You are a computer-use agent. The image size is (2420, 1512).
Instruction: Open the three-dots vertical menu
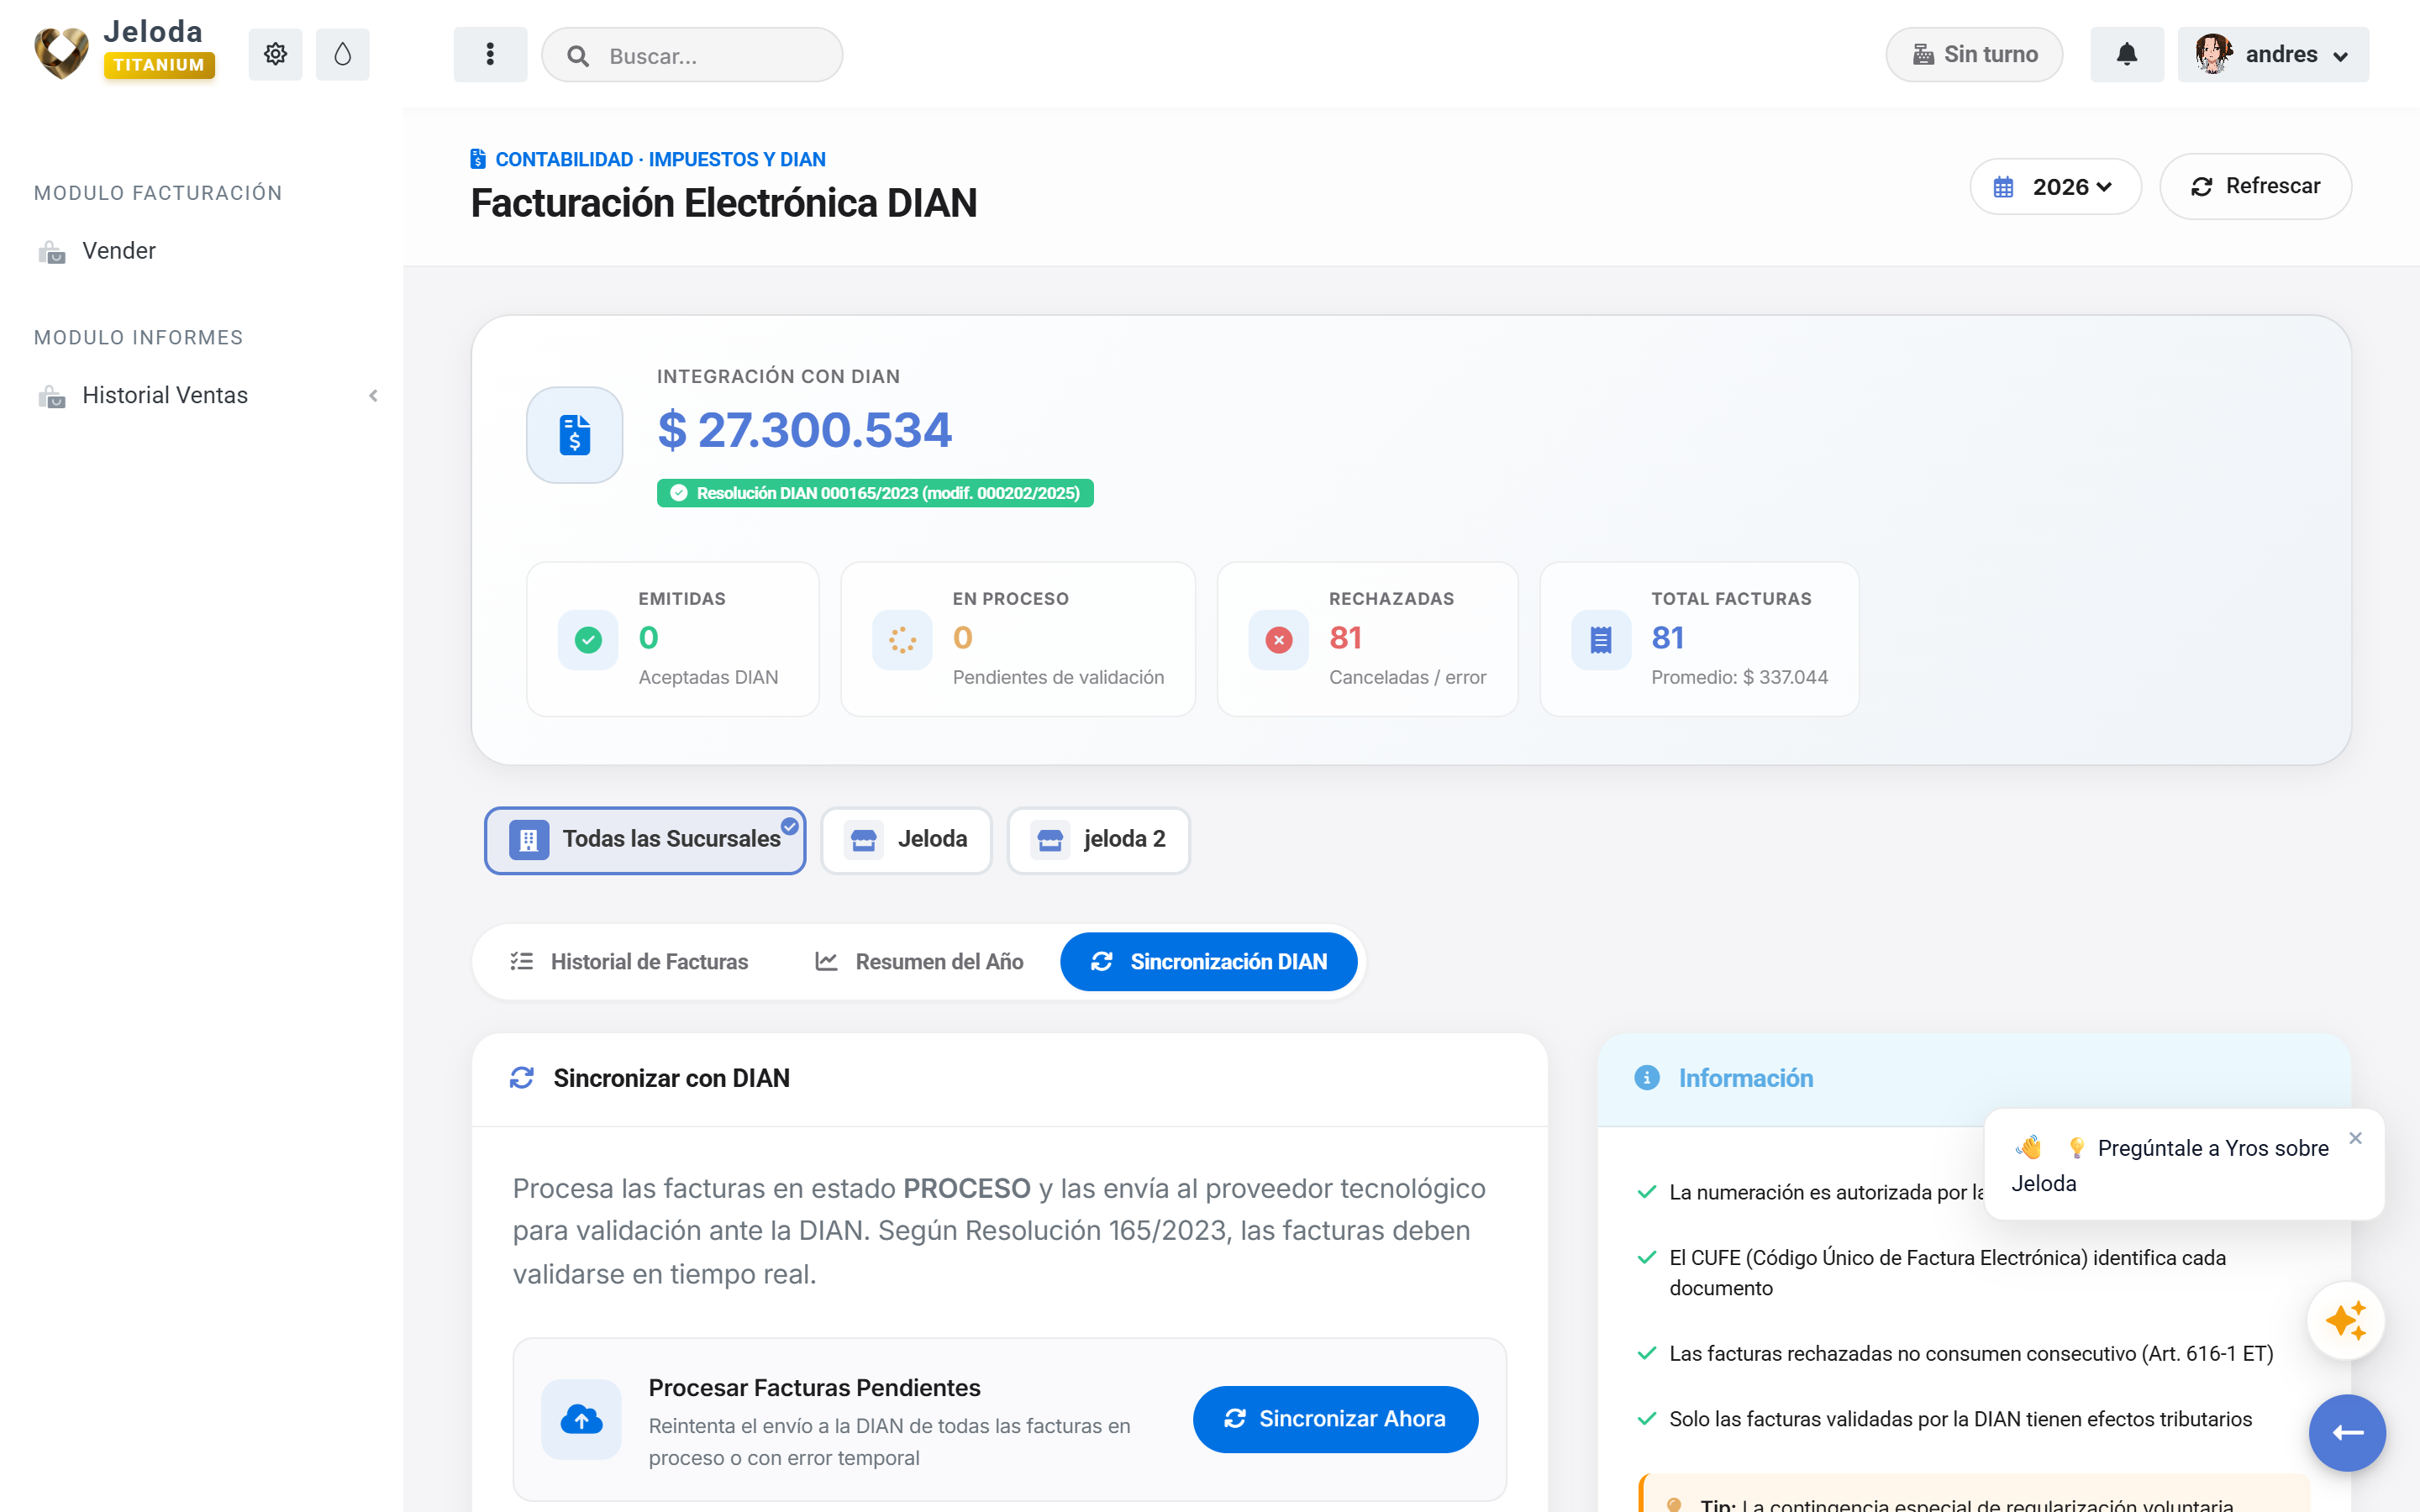coord(490,54)
